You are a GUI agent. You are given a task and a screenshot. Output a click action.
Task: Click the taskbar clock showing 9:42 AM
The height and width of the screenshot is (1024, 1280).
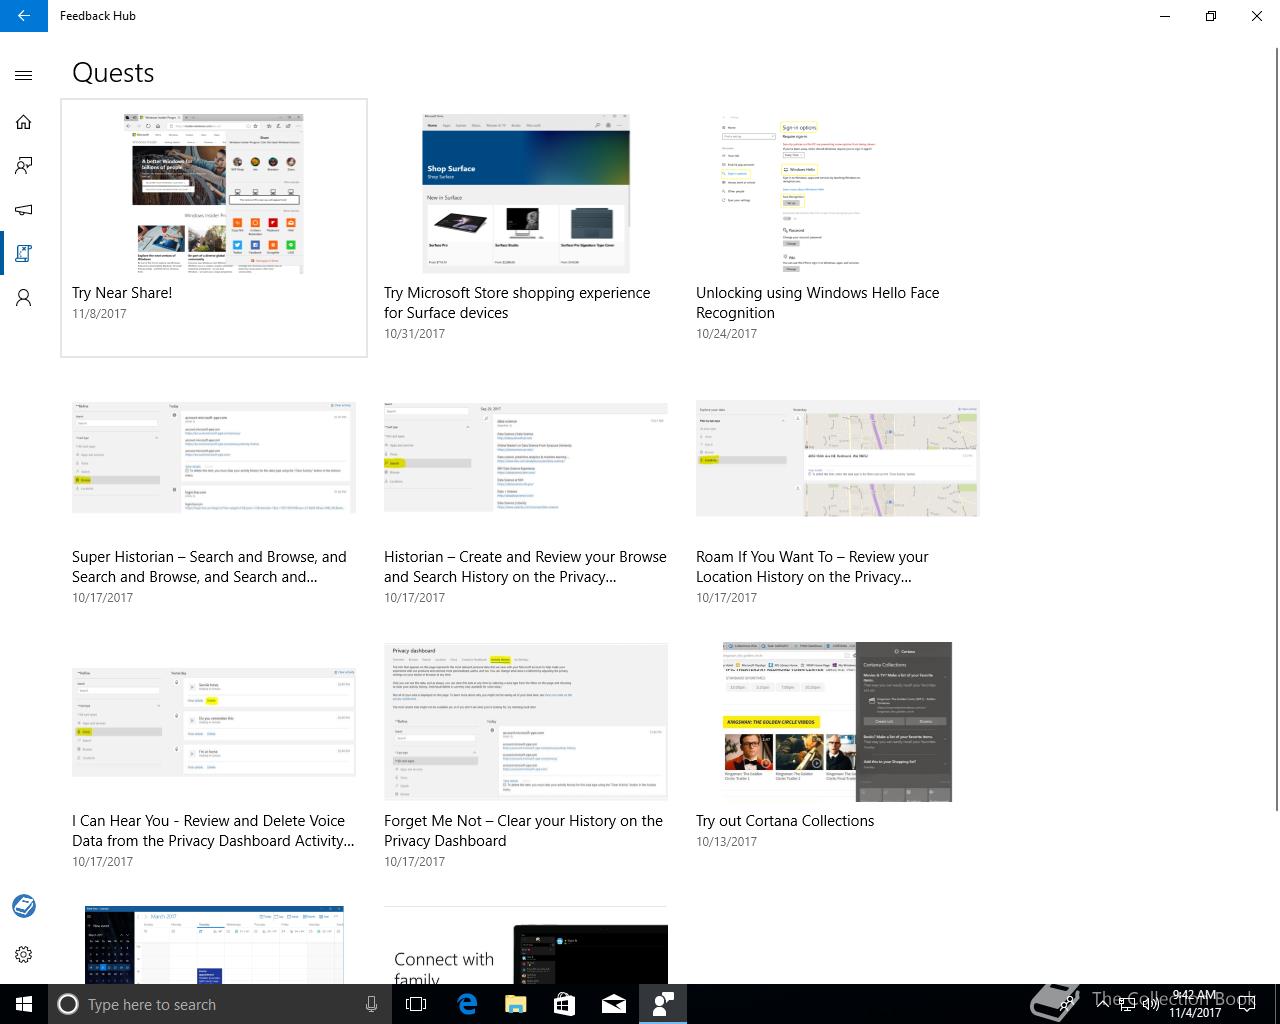pos(1196,1004)
